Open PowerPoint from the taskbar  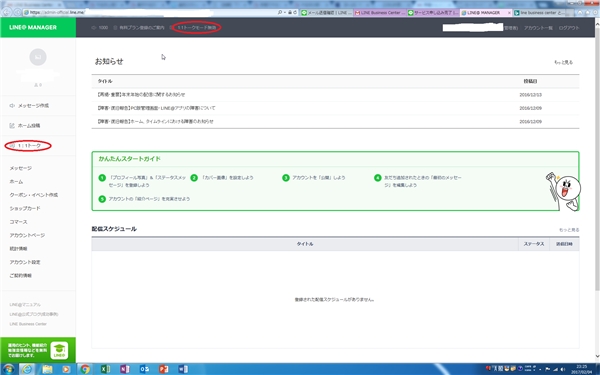164,369
